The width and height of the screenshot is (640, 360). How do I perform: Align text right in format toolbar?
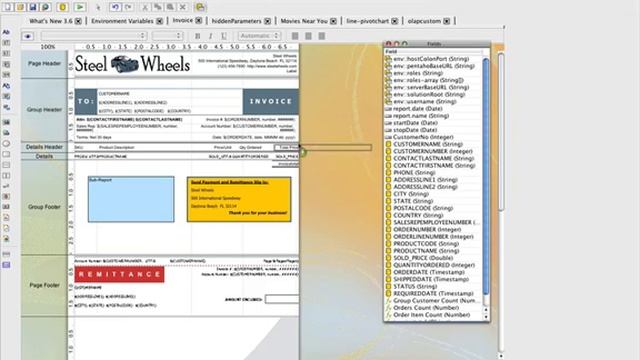(322, 36)
